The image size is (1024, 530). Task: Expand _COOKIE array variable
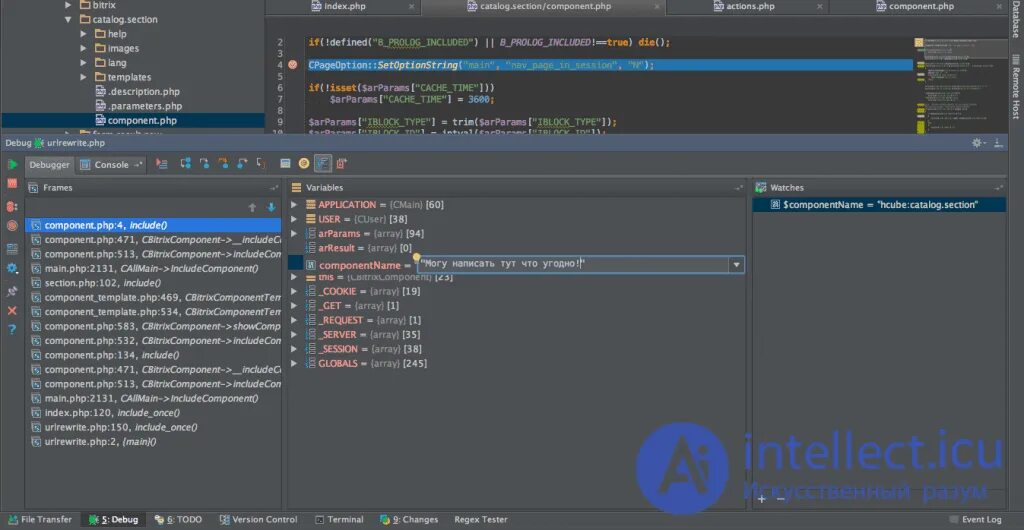[295, 291]
